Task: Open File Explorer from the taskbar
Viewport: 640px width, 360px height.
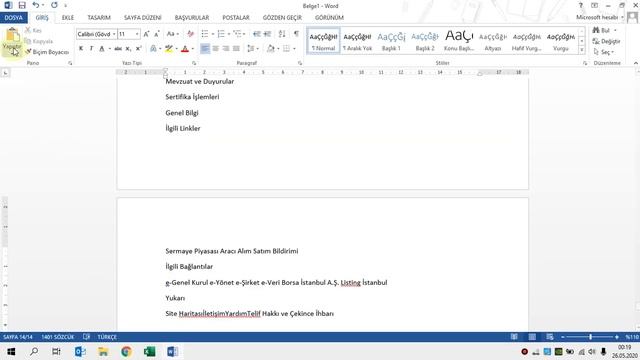Action: (x=103, y=351)
